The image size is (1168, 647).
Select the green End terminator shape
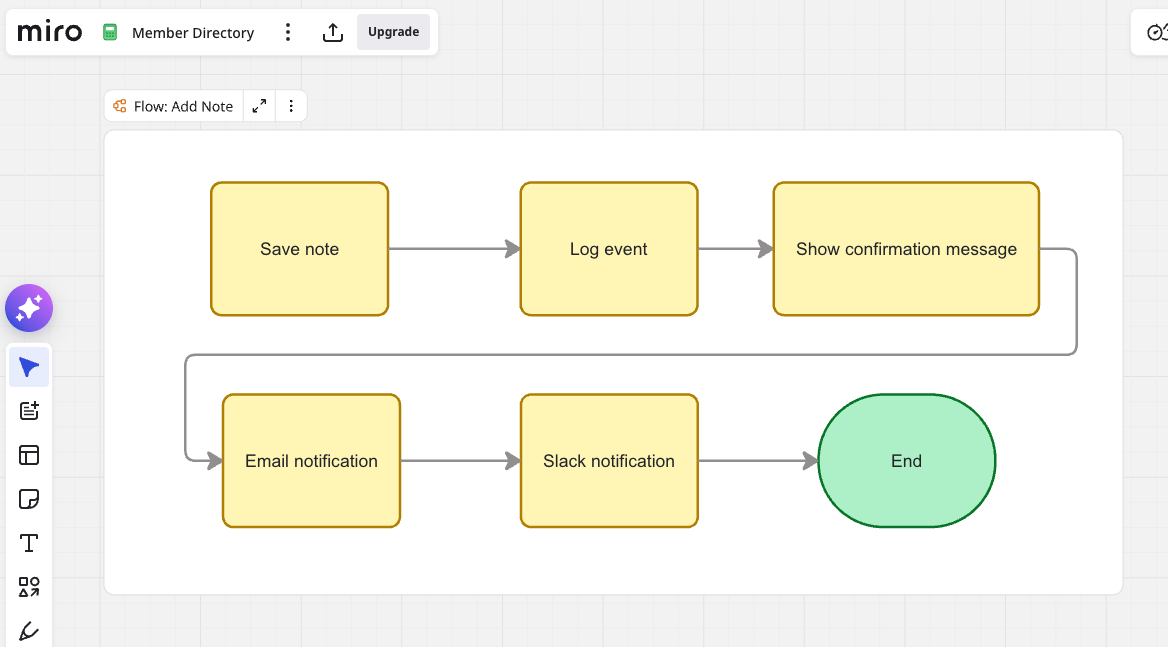click(x=907, y=461)
